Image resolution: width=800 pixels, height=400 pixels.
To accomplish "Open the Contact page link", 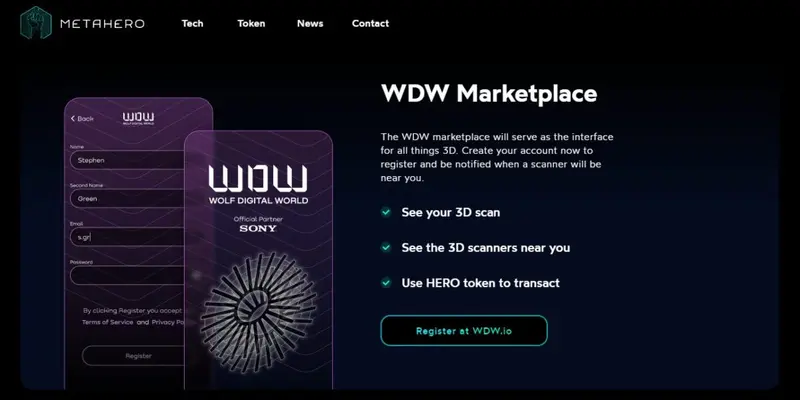I will 370,23.
